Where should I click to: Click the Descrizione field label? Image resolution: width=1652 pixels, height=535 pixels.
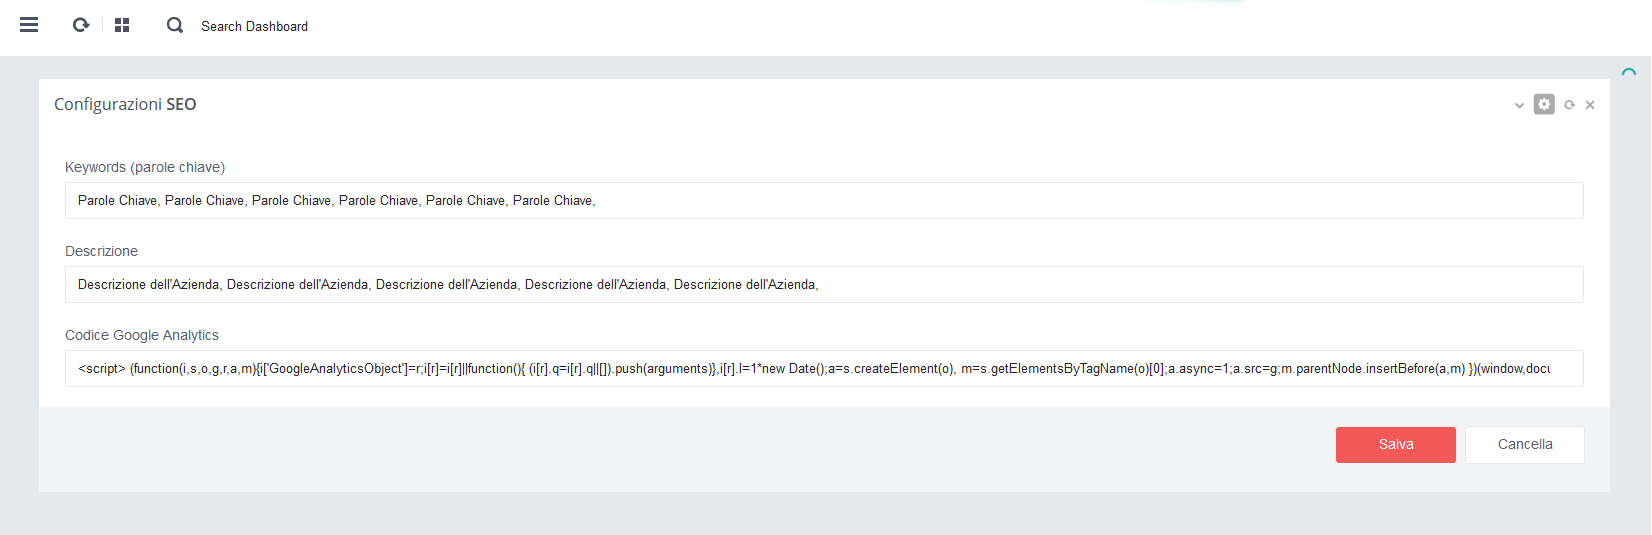click(x=101, y=251)
